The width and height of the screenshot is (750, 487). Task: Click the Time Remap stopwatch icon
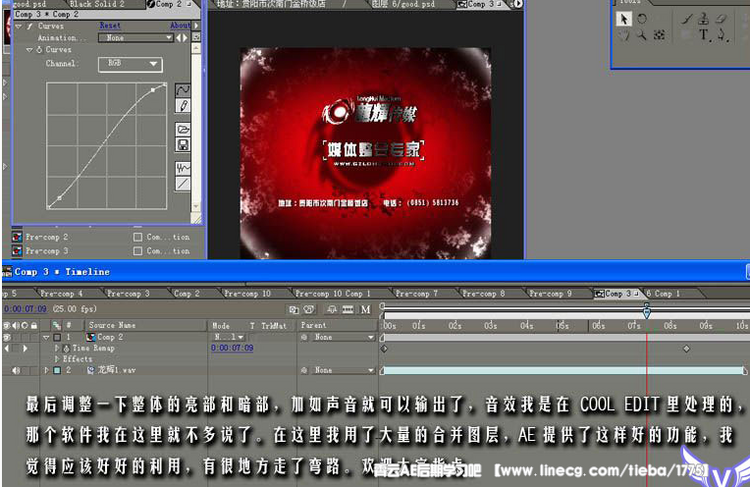(66, 349)
